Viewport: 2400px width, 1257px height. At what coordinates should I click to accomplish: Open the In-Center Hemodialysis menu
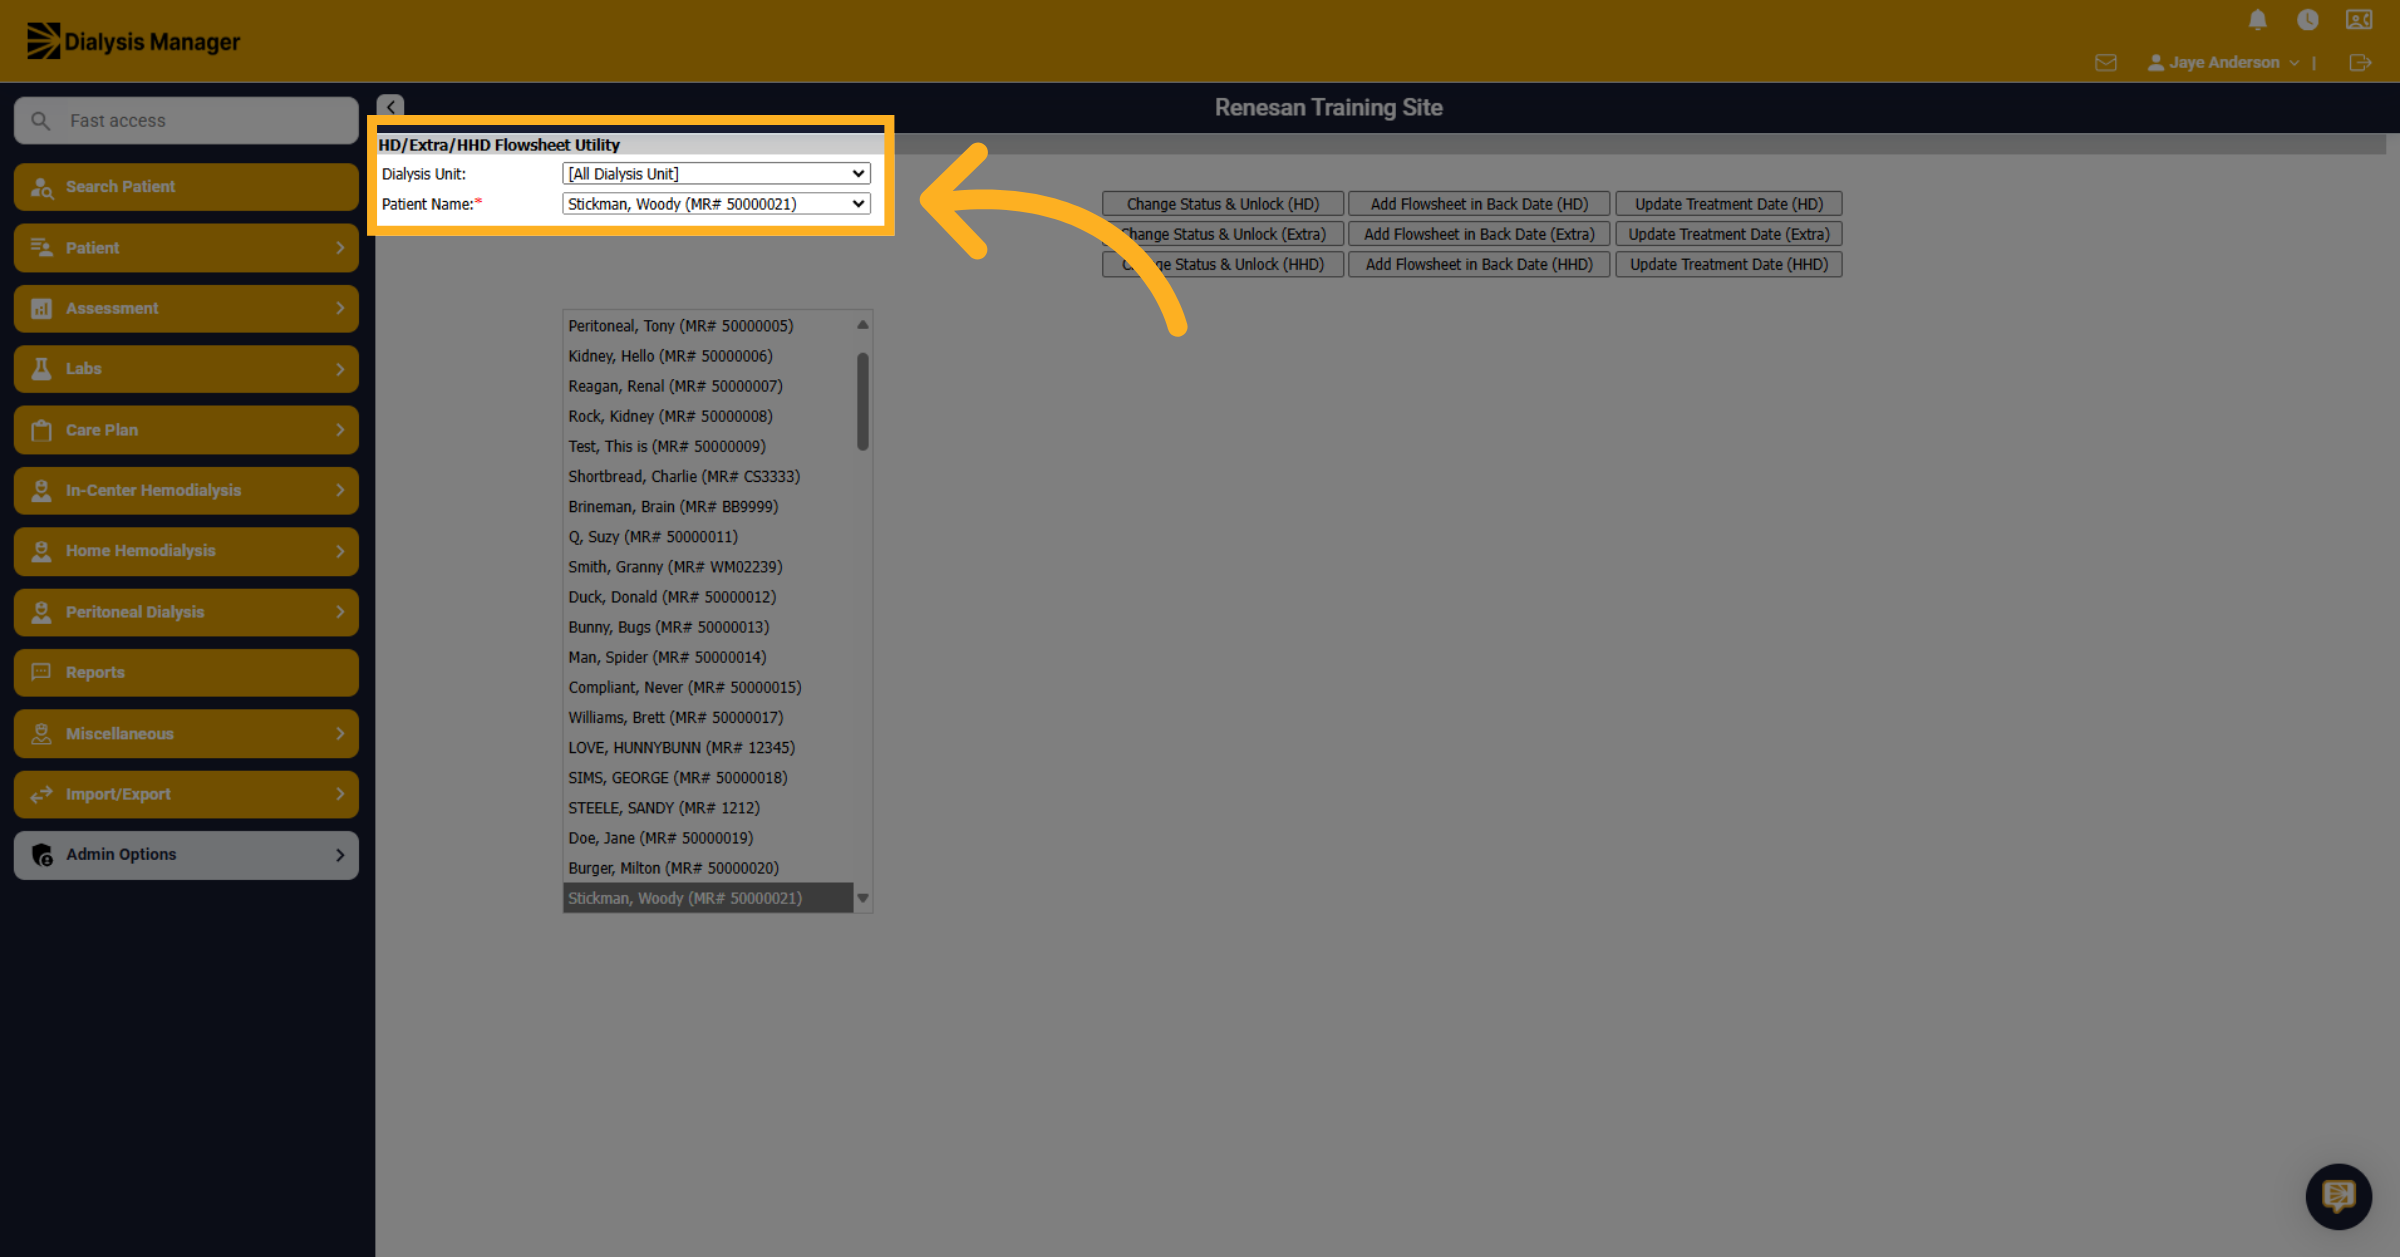186,491
